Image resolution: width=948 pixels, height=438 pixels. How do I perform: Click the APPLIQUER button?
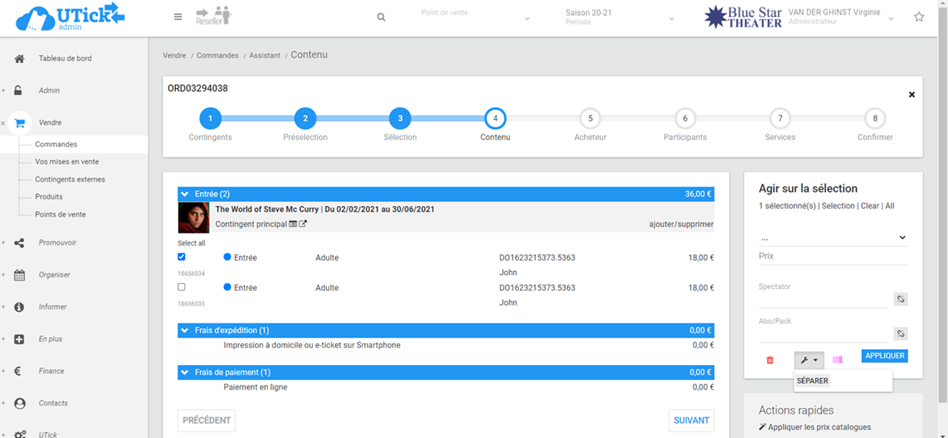(884, 356)
